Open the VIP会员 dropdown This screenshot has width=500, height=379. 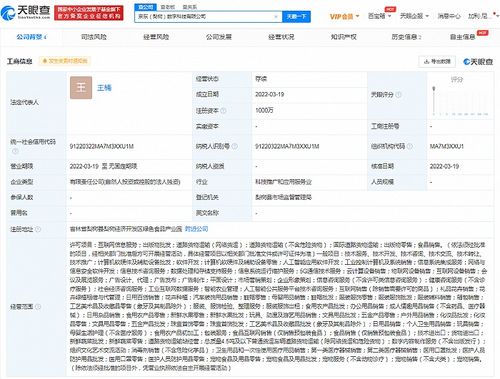344,16
